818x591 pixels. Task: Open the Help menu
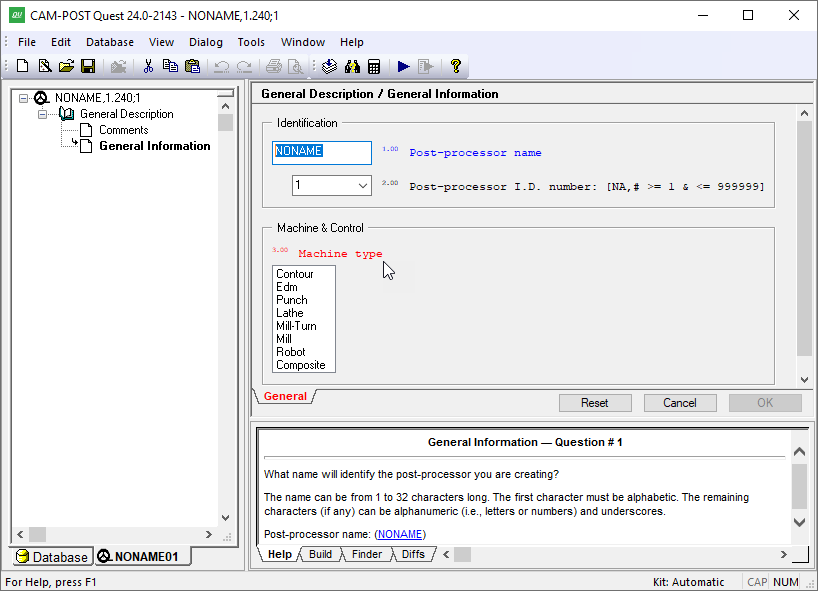[x=352, y=42]
